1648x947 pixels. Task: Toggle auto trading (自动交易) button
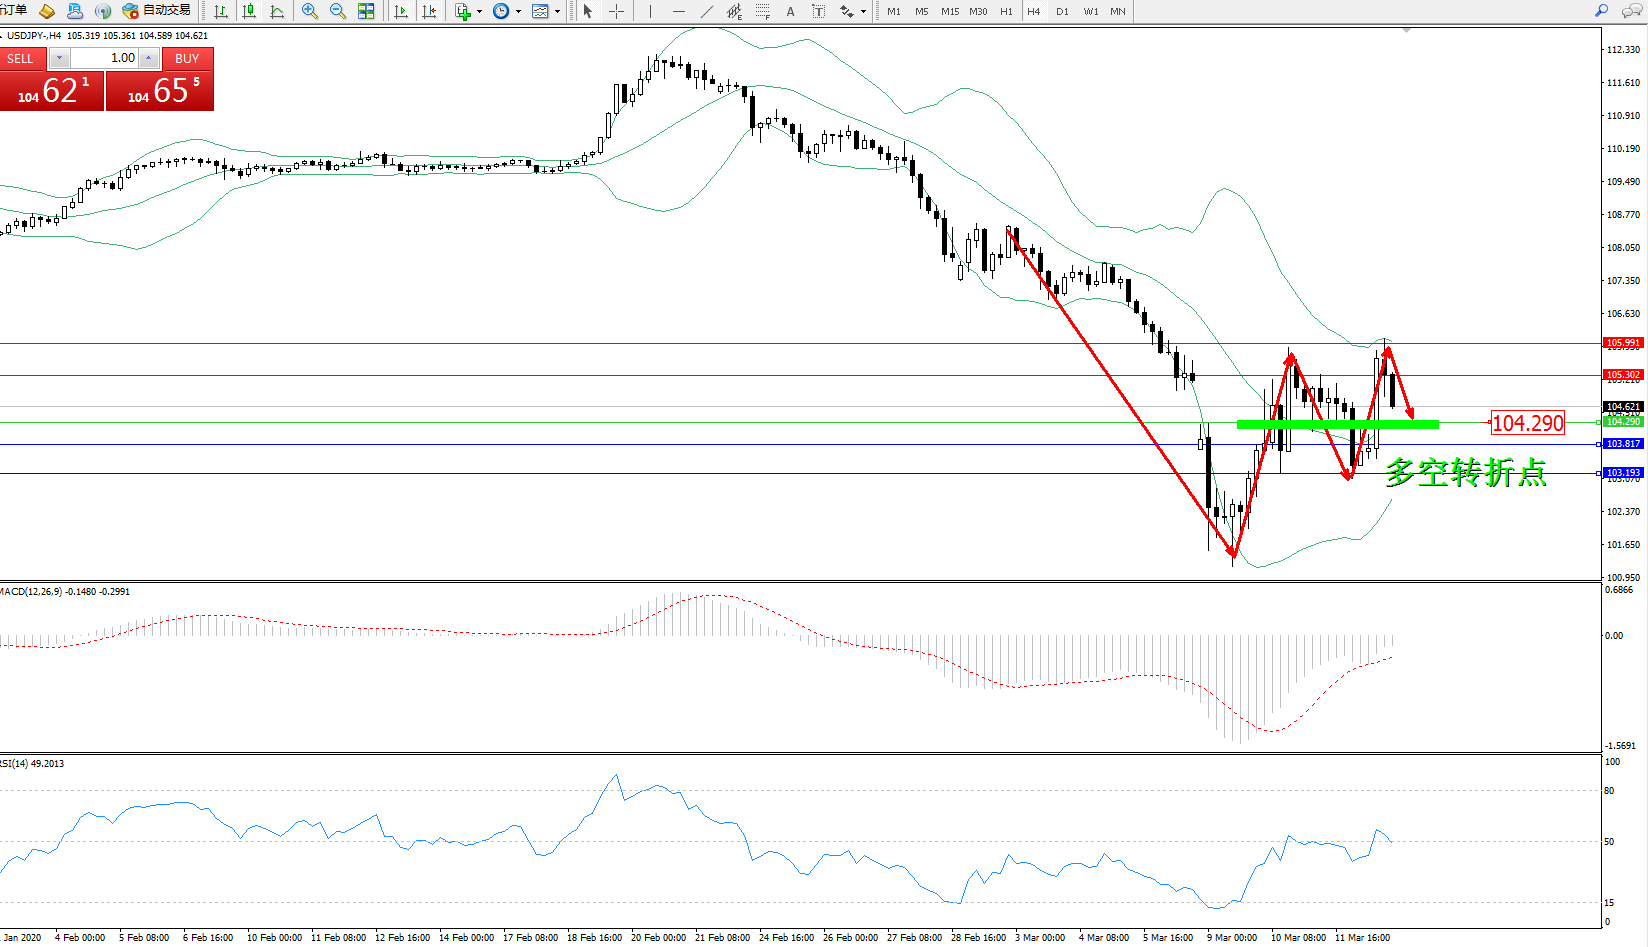(x=157, y=11)
